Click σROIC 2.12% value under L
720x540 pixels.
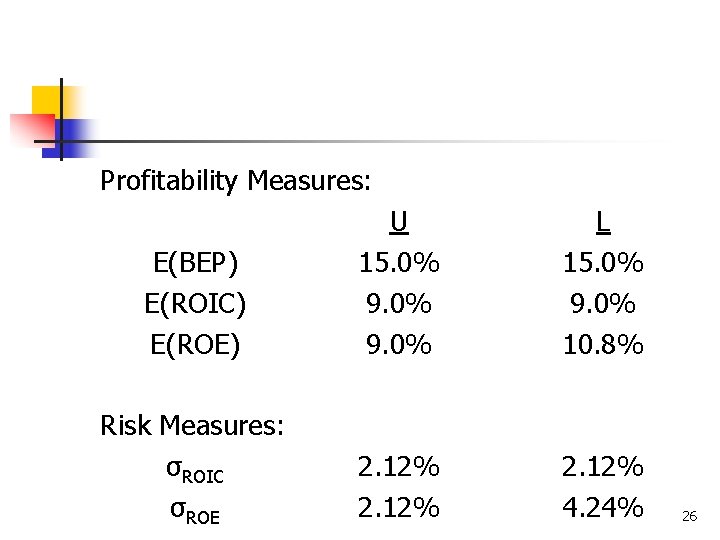(x=602, y=467)
